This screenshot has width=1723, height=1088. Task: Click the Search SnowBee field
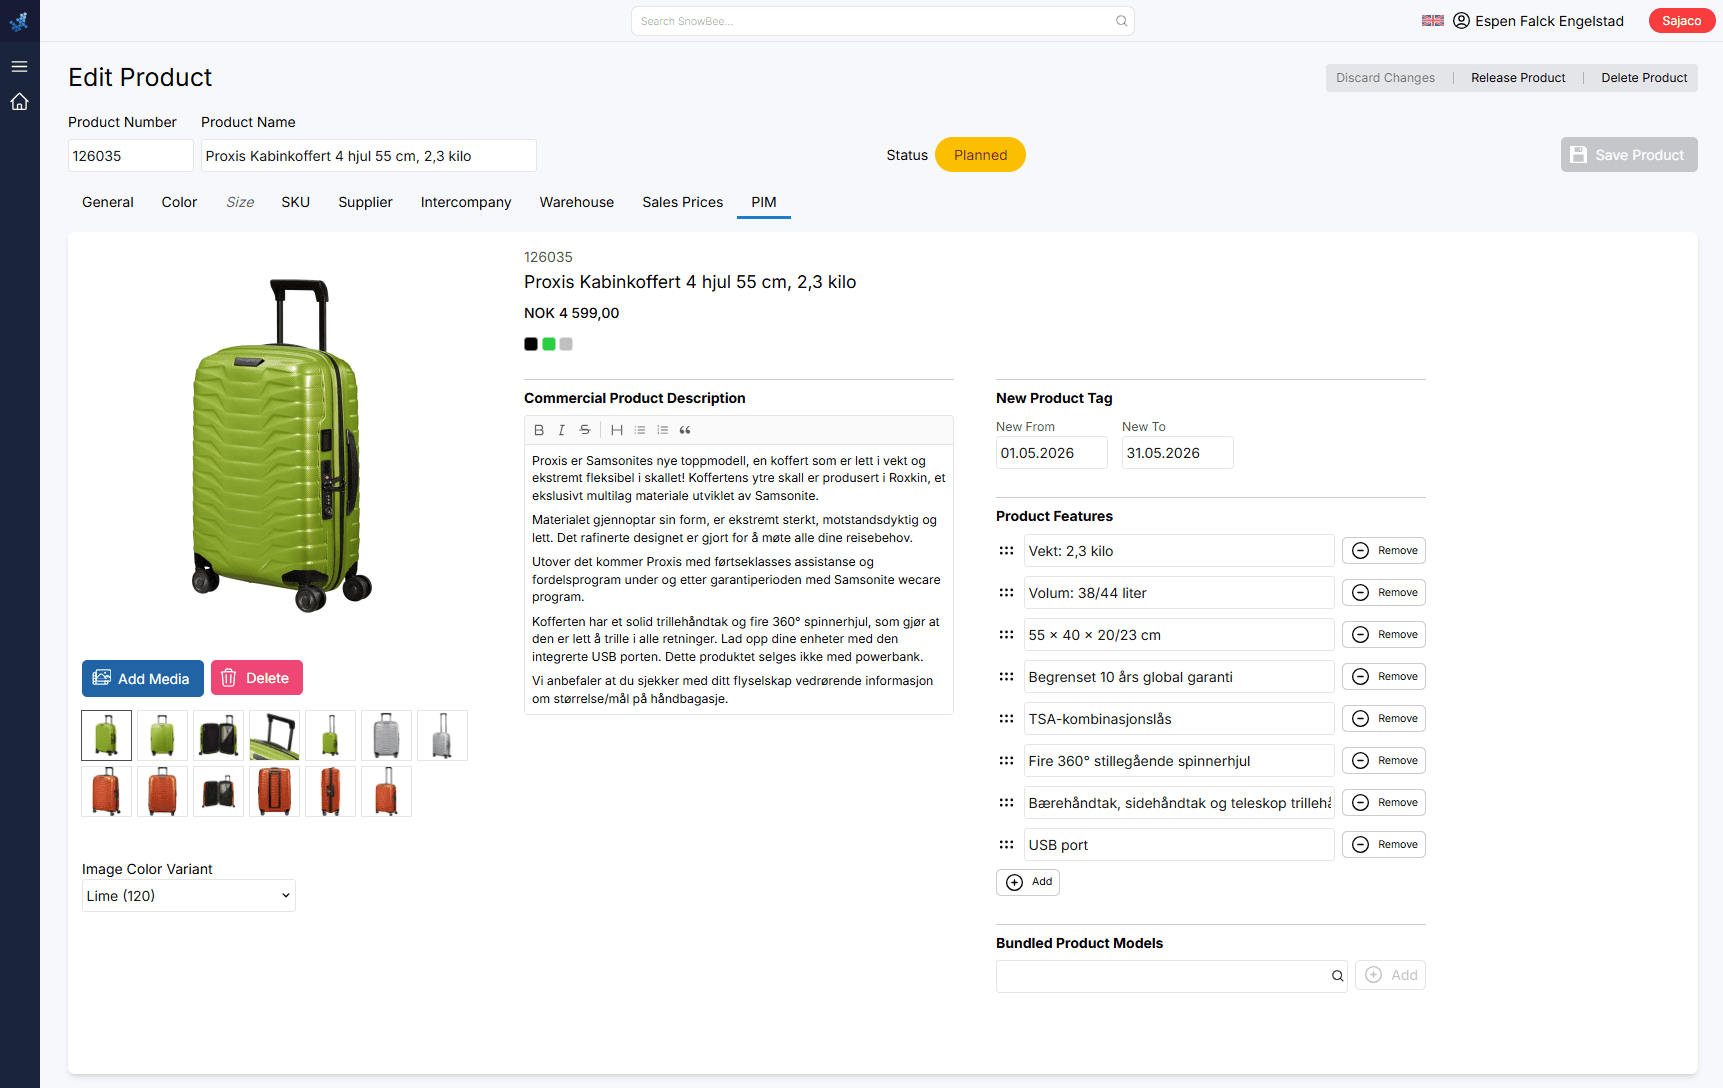[x=883, y=21]
